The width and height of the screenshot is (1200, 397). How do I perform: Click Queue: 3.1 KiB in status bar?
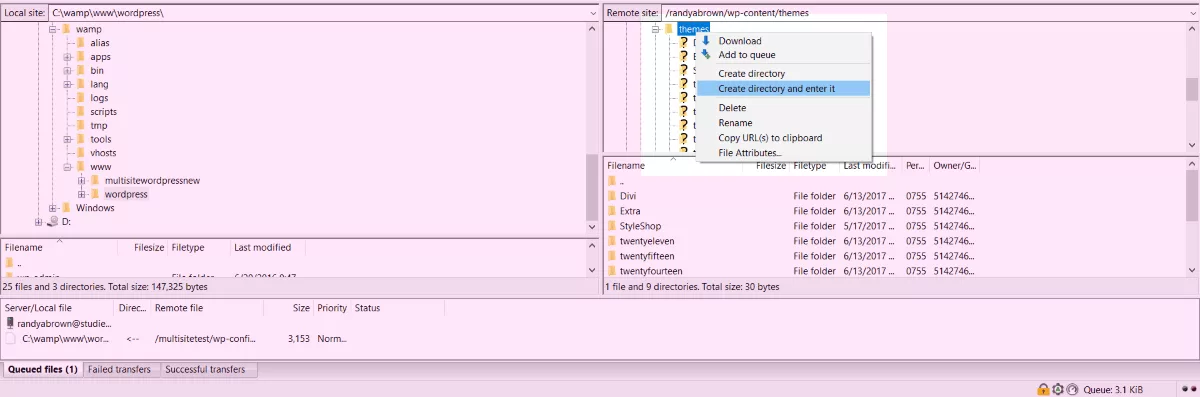[1112, 389]
